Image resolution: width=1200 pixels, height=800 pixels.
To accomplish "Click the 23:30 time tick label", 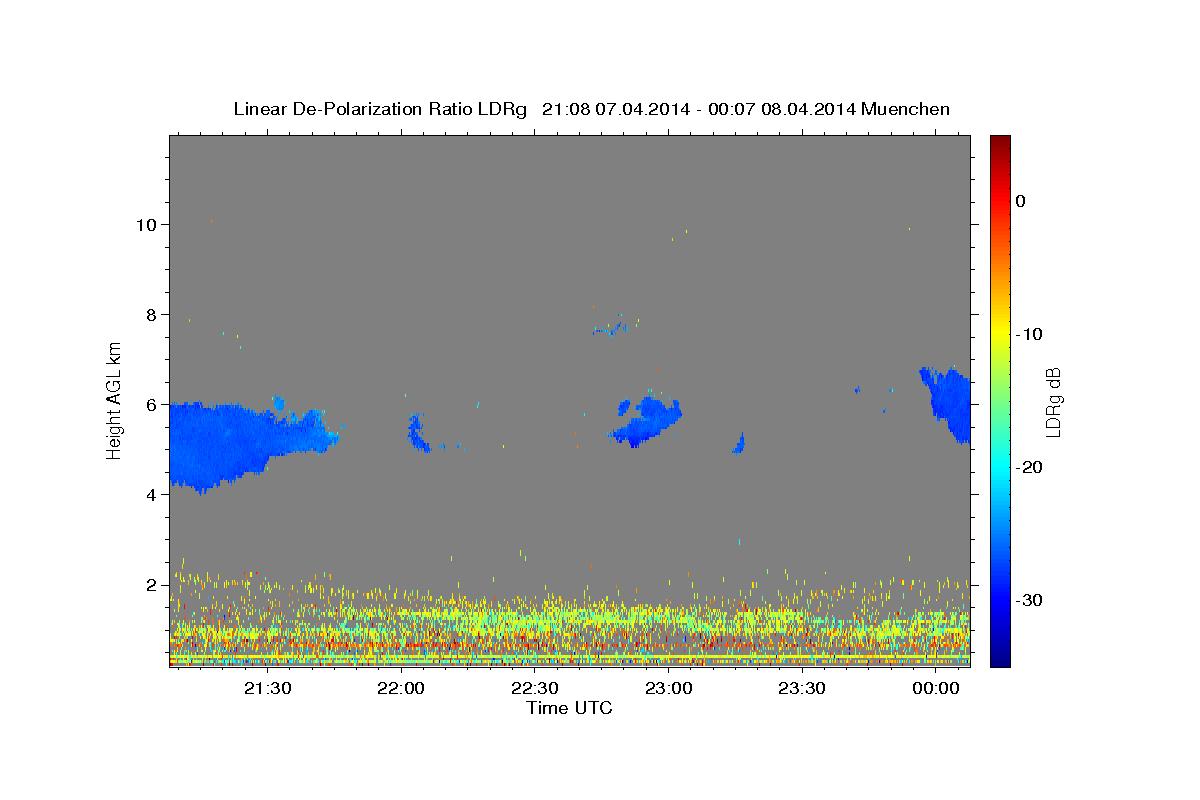I will click(x=803, y=688).
